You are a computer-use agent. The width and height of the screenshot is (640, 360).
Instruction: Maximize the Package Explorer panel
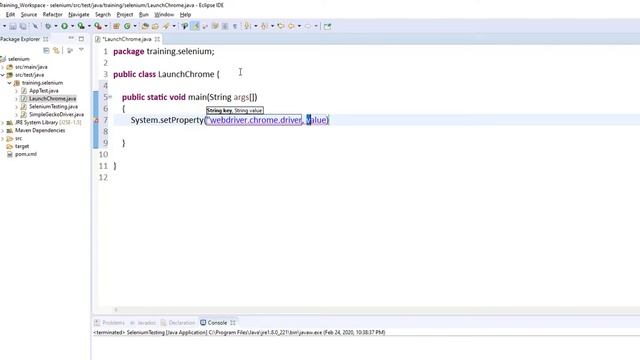coord(81,38)
